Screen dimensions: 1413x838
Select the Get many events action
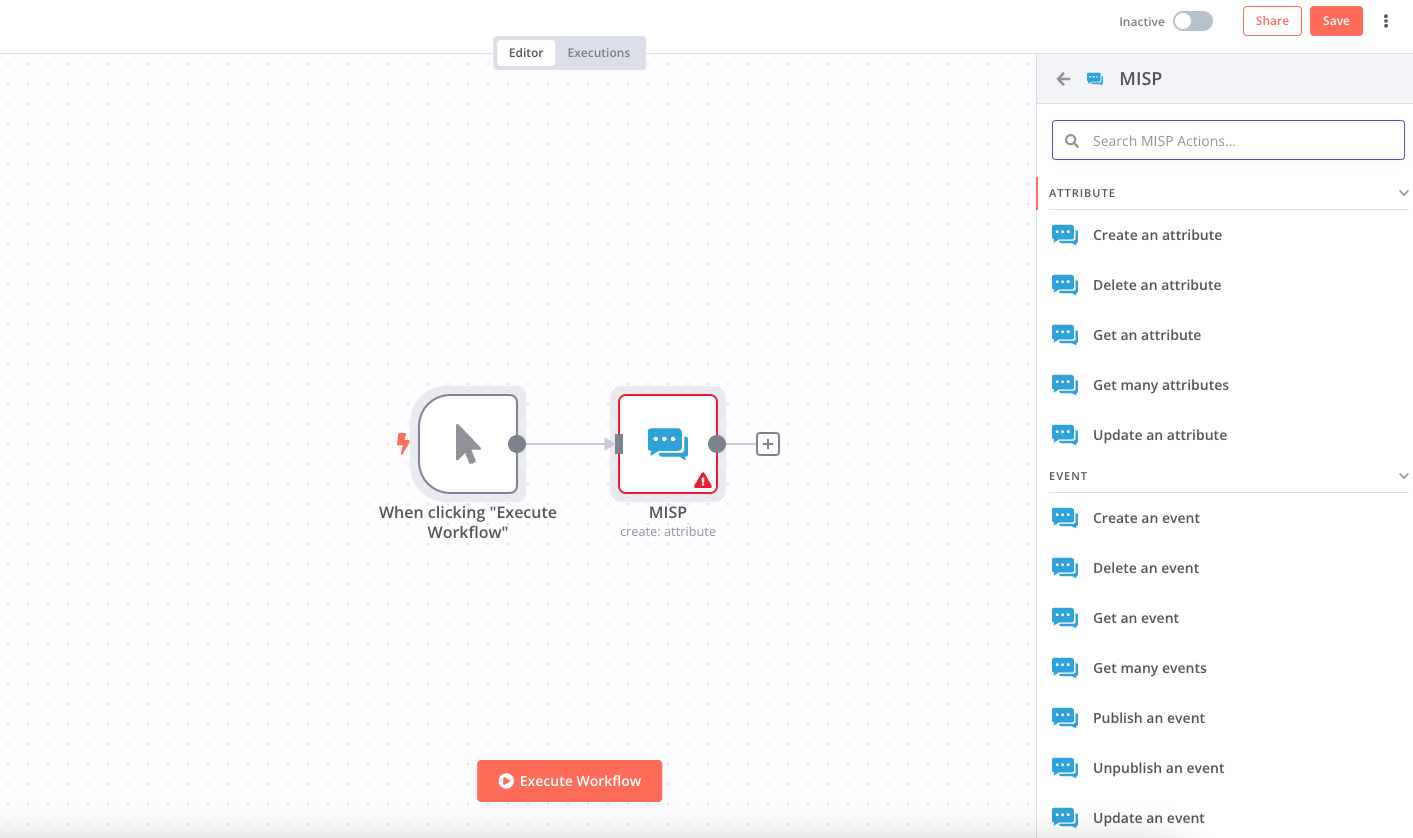[1149, 668]
